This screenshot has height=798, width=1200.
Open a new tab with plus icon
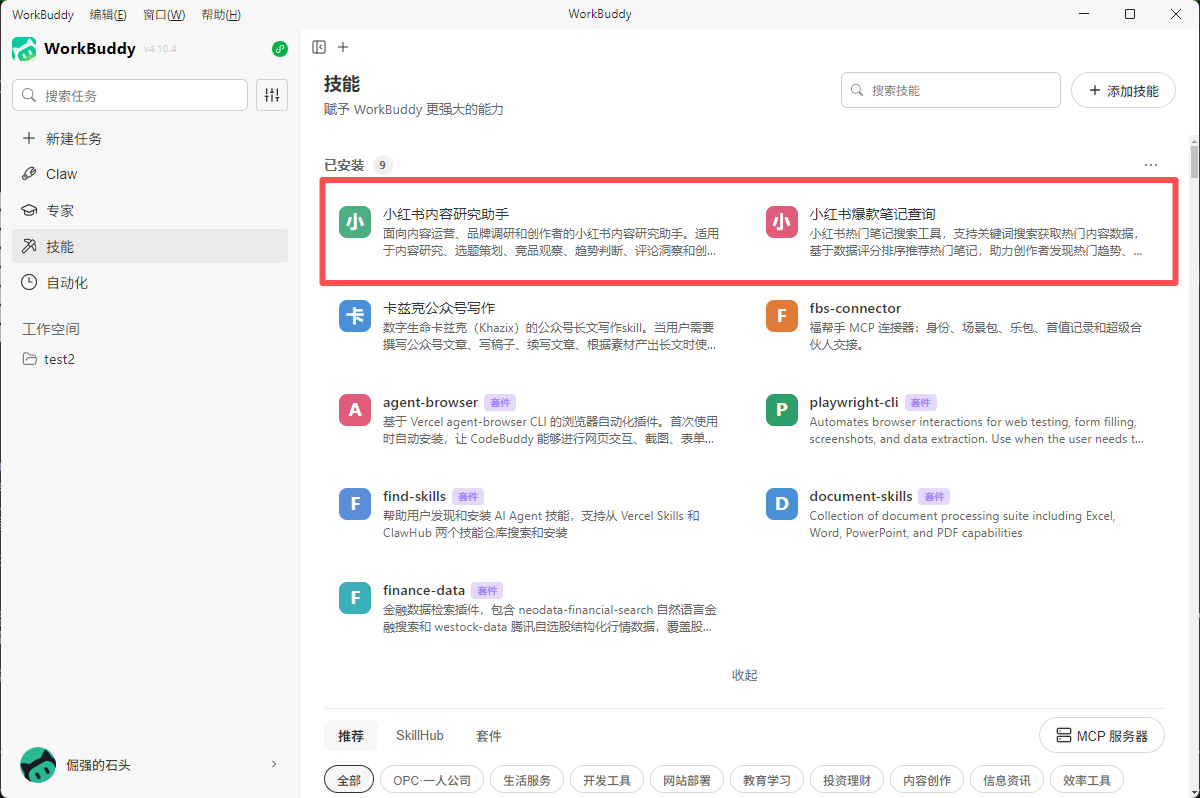pos(343,47)
